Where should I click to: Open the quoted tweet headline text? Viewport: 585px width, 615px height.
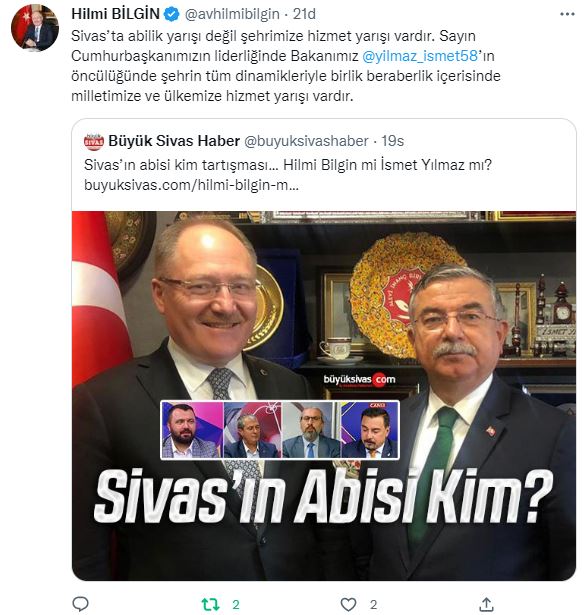(x=287, y=165)
